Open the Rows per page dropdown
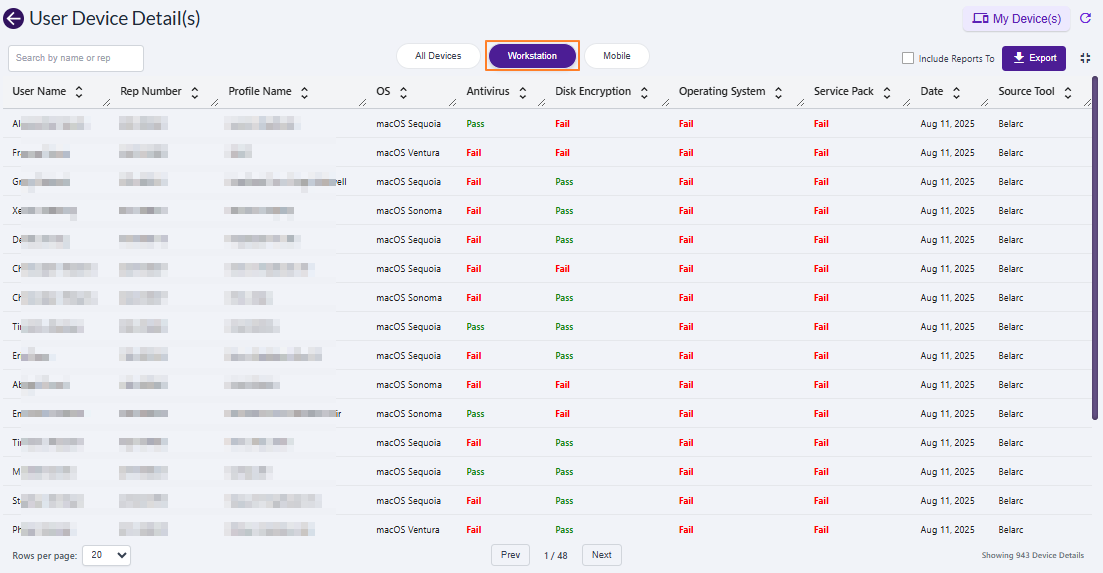Image resolution: width=1103 pixels, height=573 pixels. pyautogui.click(x=106, y=555)
